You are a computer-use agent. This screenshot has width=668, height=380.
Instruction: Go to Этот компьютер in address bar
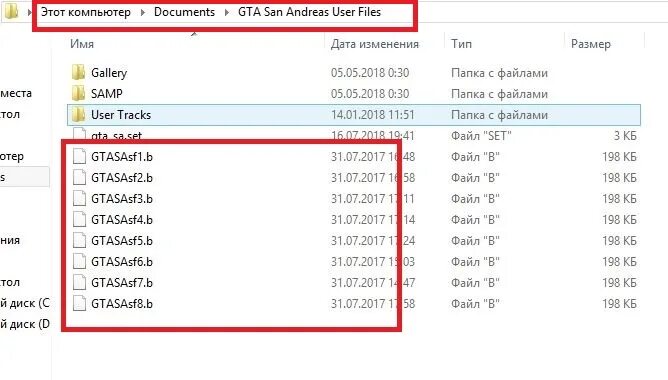86,12
